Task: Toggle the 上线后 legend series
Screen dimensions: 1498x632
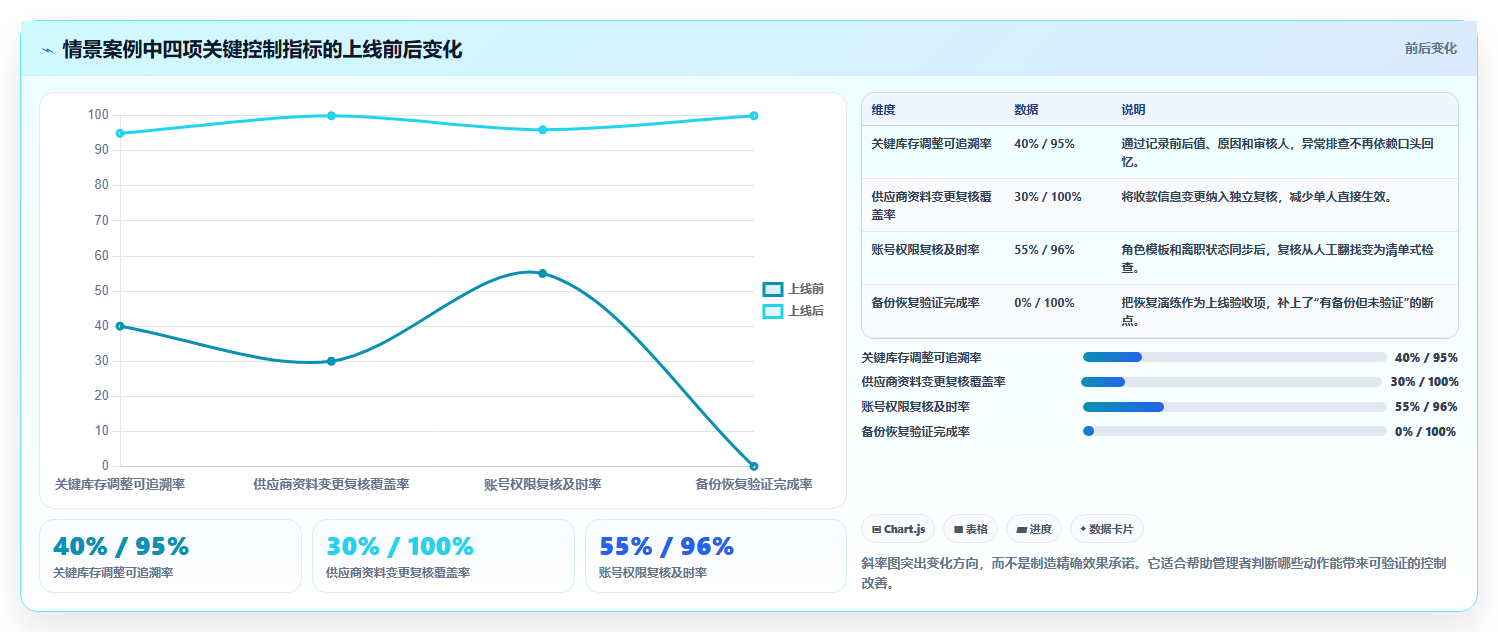Action: click(793, 311)
